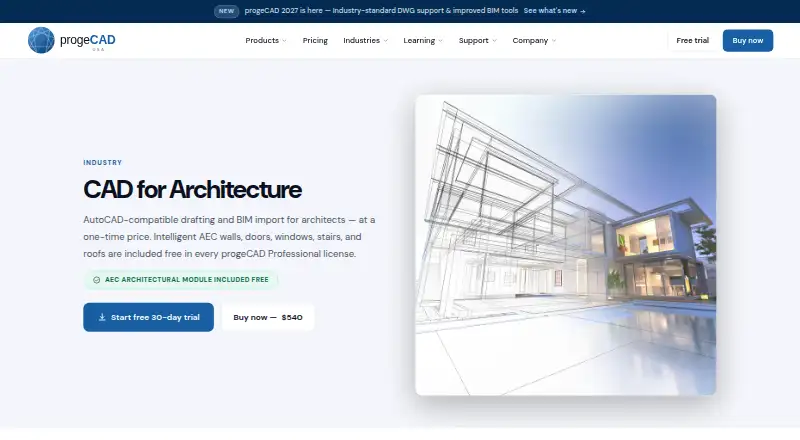Open the Learning dropdown

423,40
